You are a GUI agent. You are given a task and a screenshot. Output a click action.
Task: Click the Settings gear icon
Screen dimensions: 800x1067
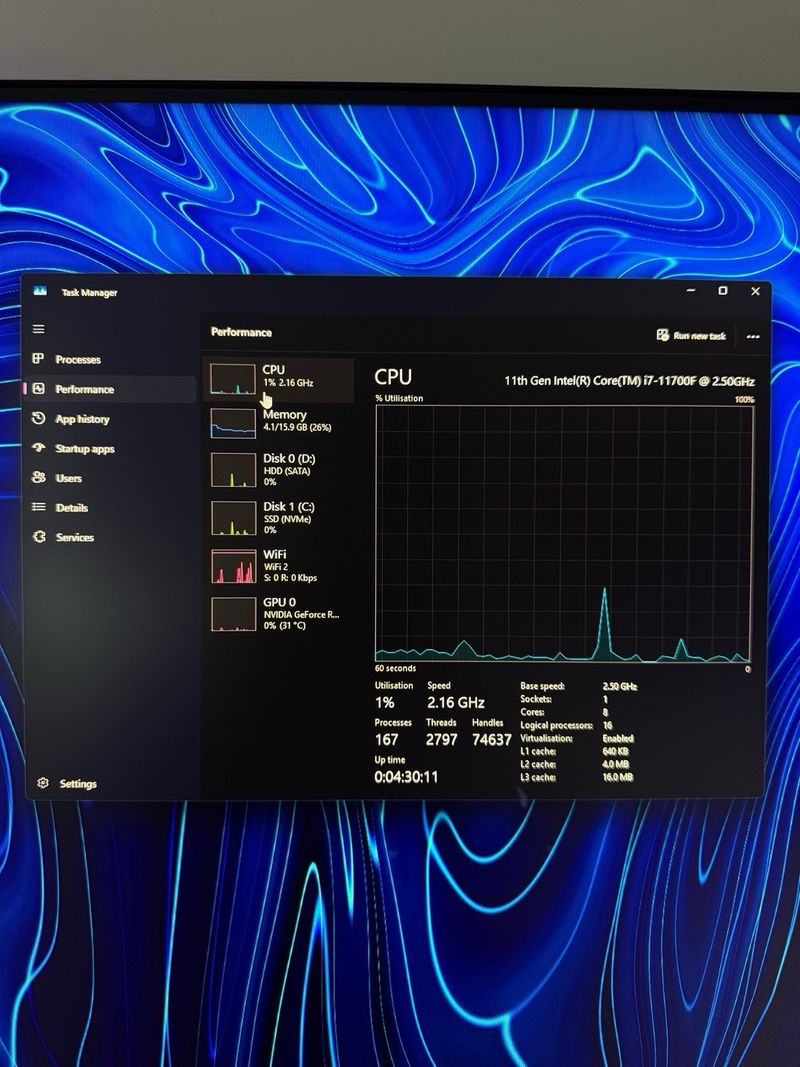click(x=43, y=783)
